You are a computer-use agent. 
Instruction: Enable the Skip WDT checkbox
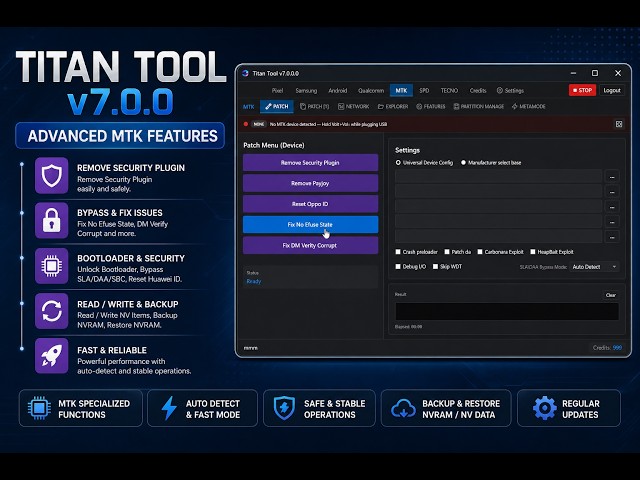pos(436,267)
